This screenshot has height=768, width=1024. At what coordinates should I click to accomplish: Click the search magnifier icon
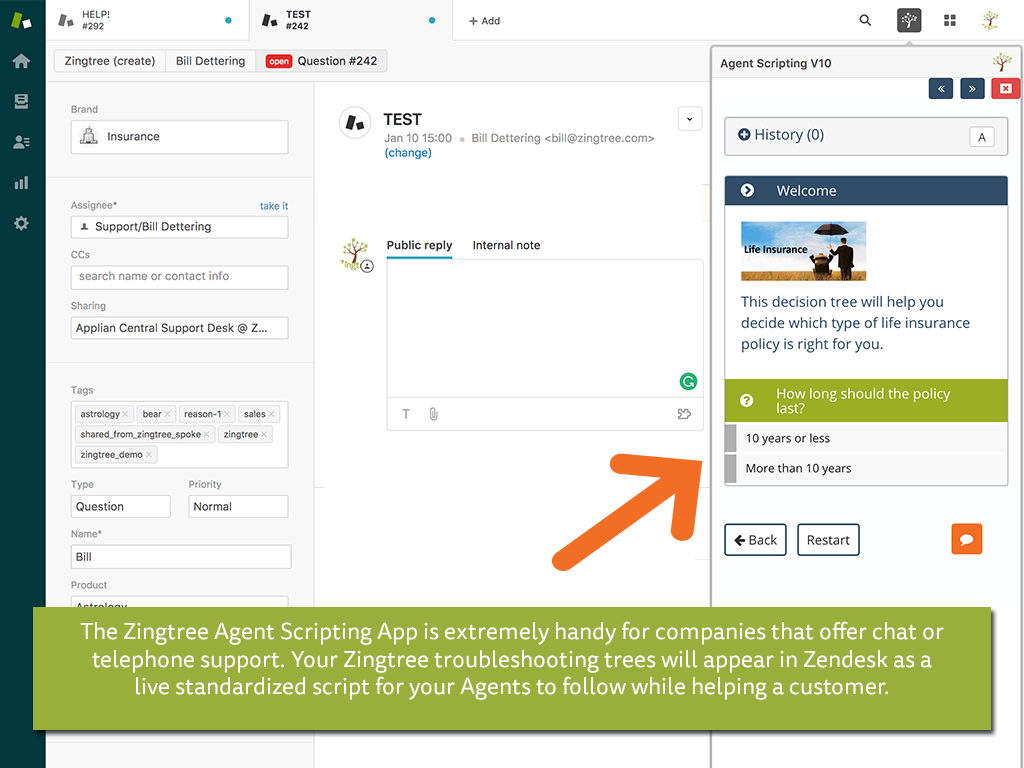point(865,20)
